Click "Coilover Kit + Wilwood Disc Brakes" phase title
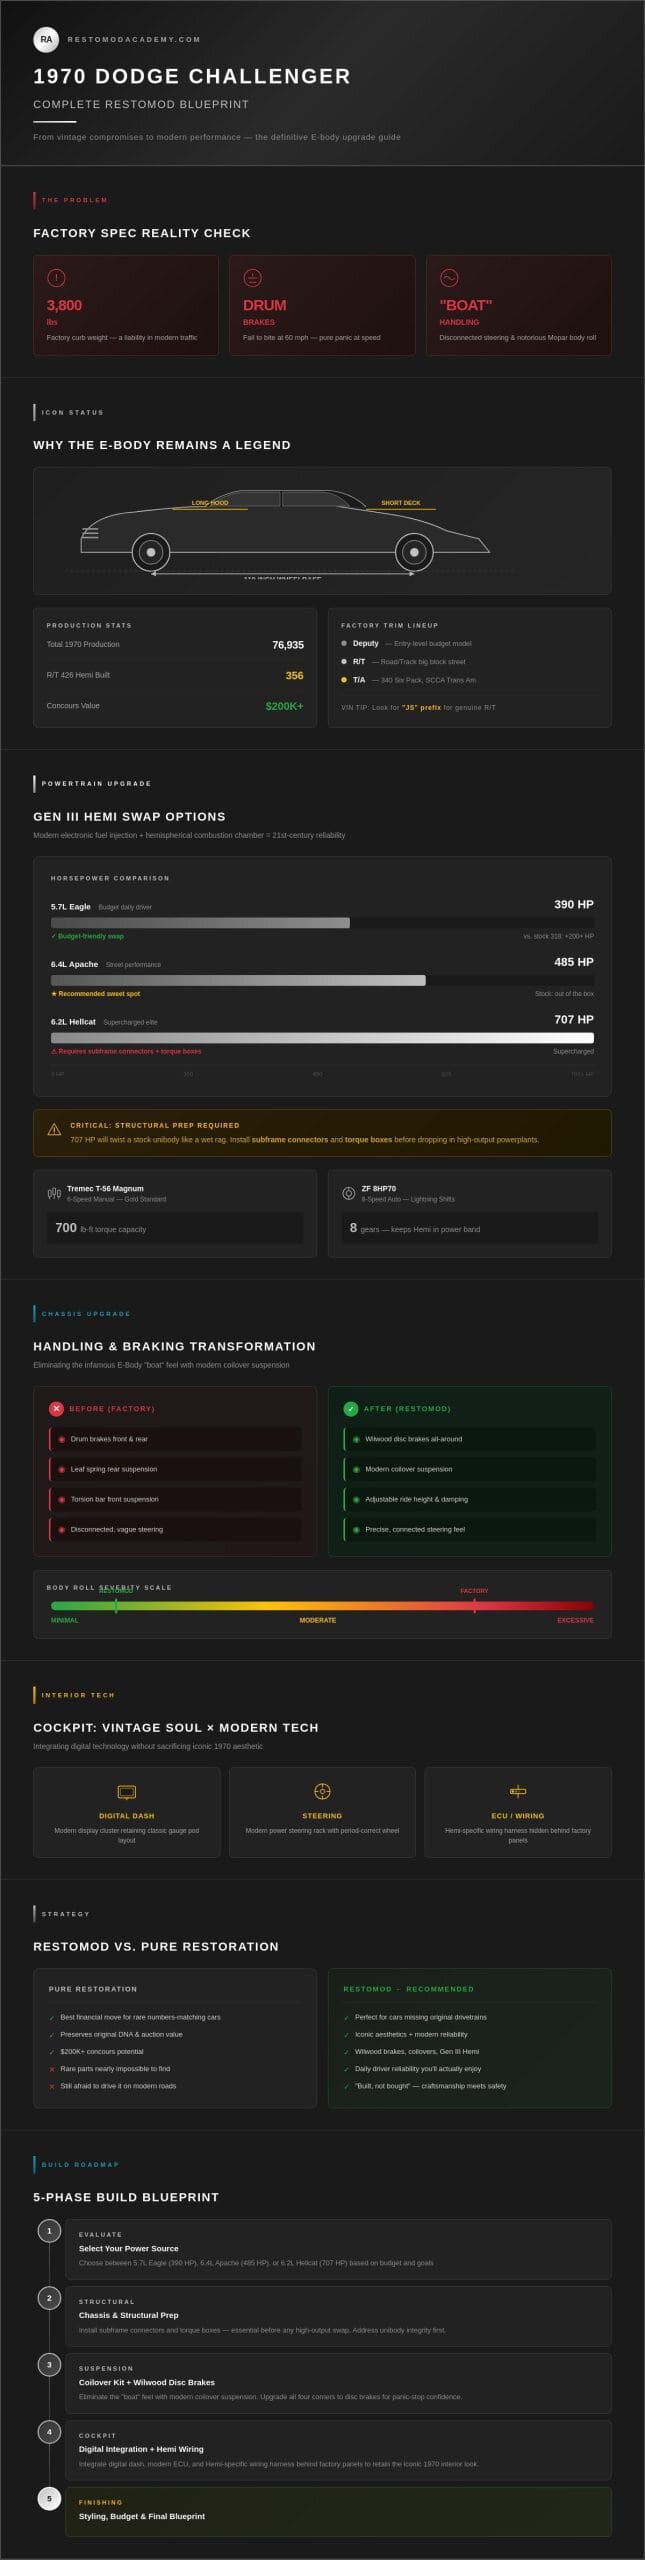 click(147, 2382)
